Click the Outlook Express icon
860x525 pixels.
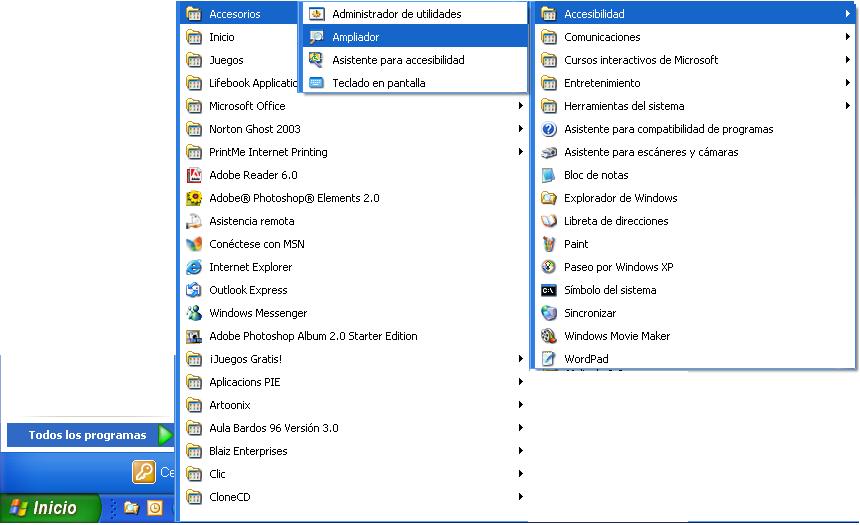pos(194,290)
